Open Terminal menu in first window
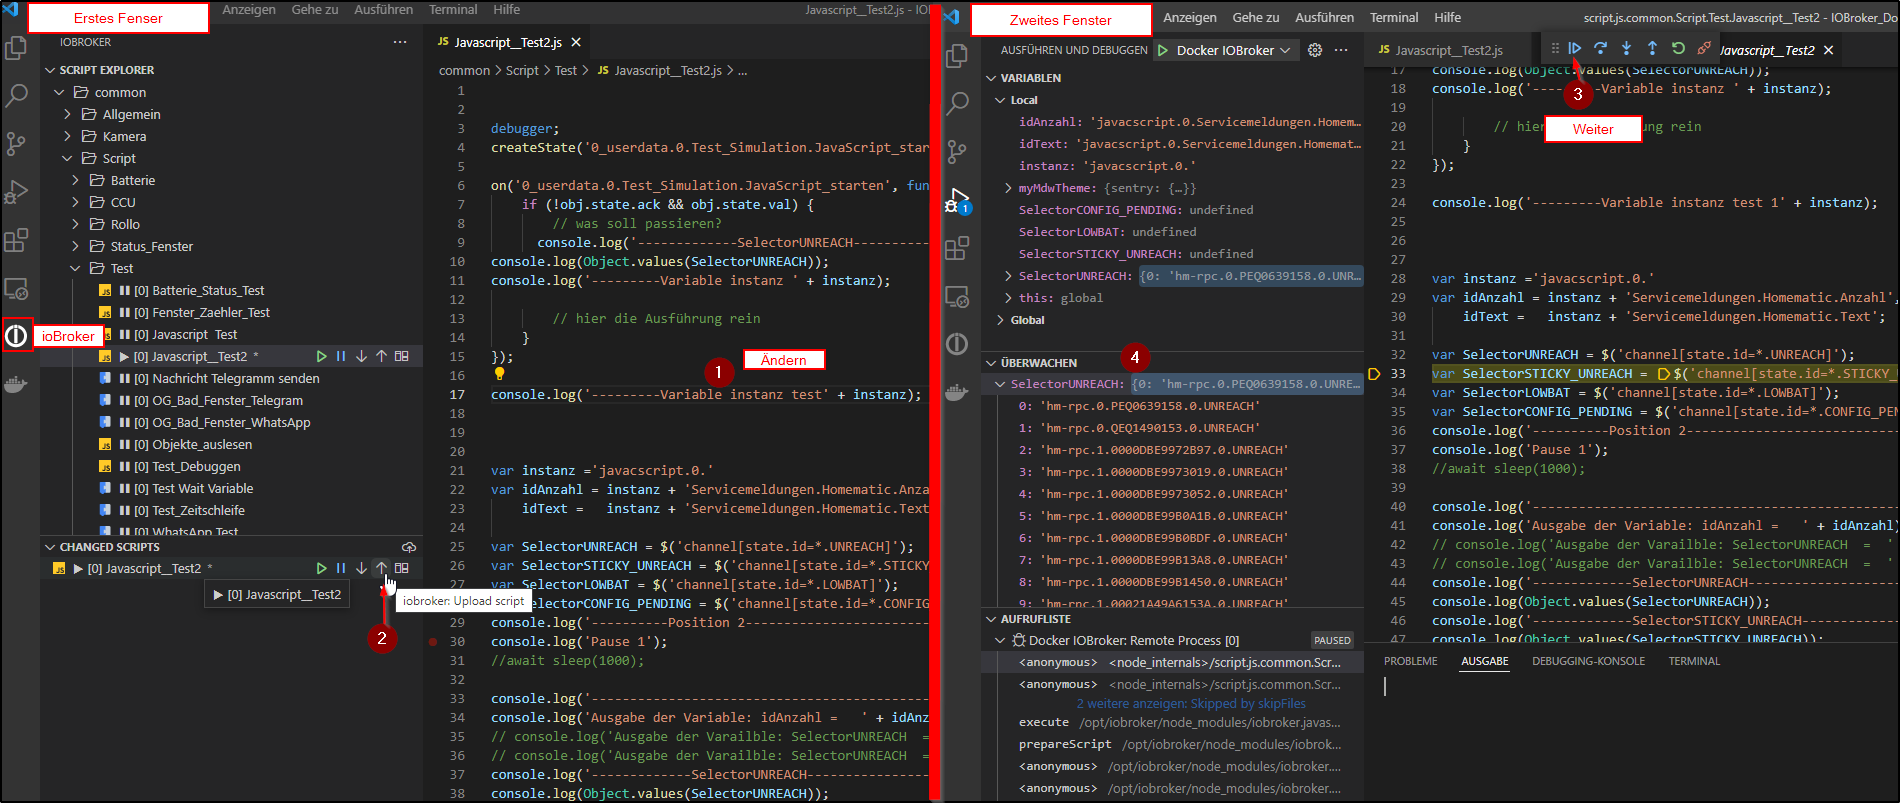This screenshot has width=1900, height=803. point(453,9)
